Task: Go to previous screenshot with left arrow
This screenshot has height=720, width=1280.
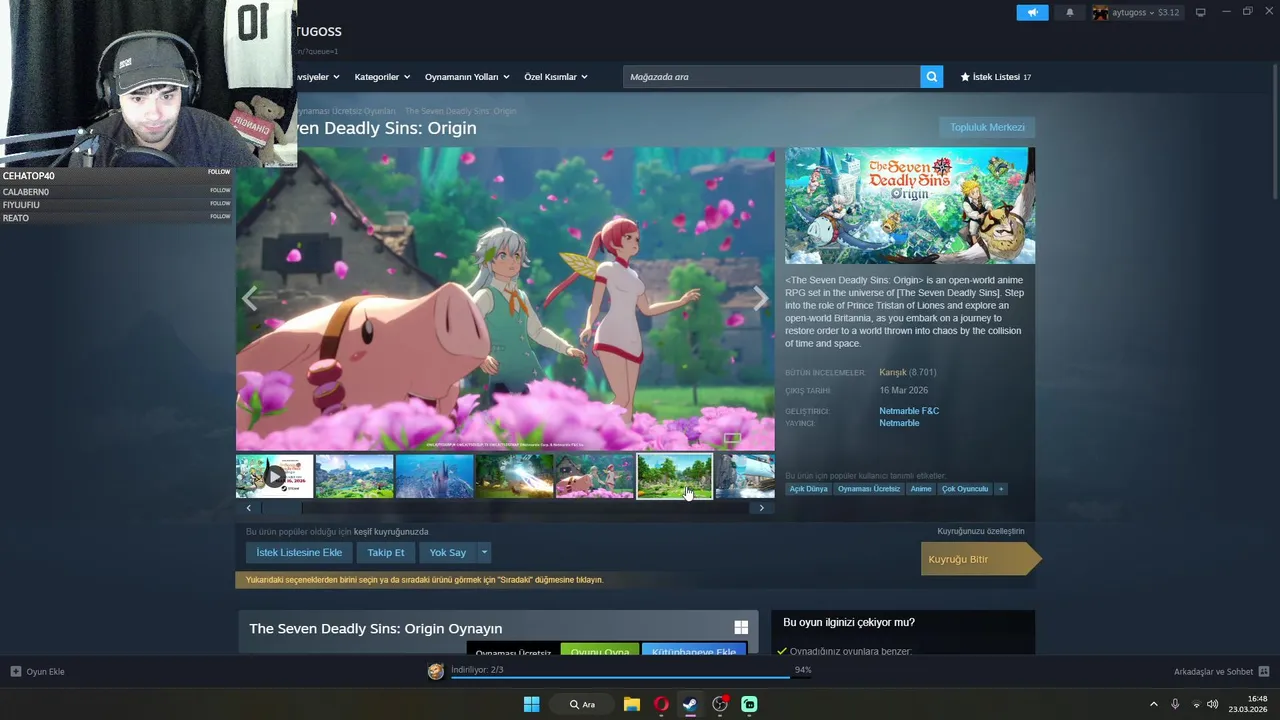Action: click(x=249, y=298)
